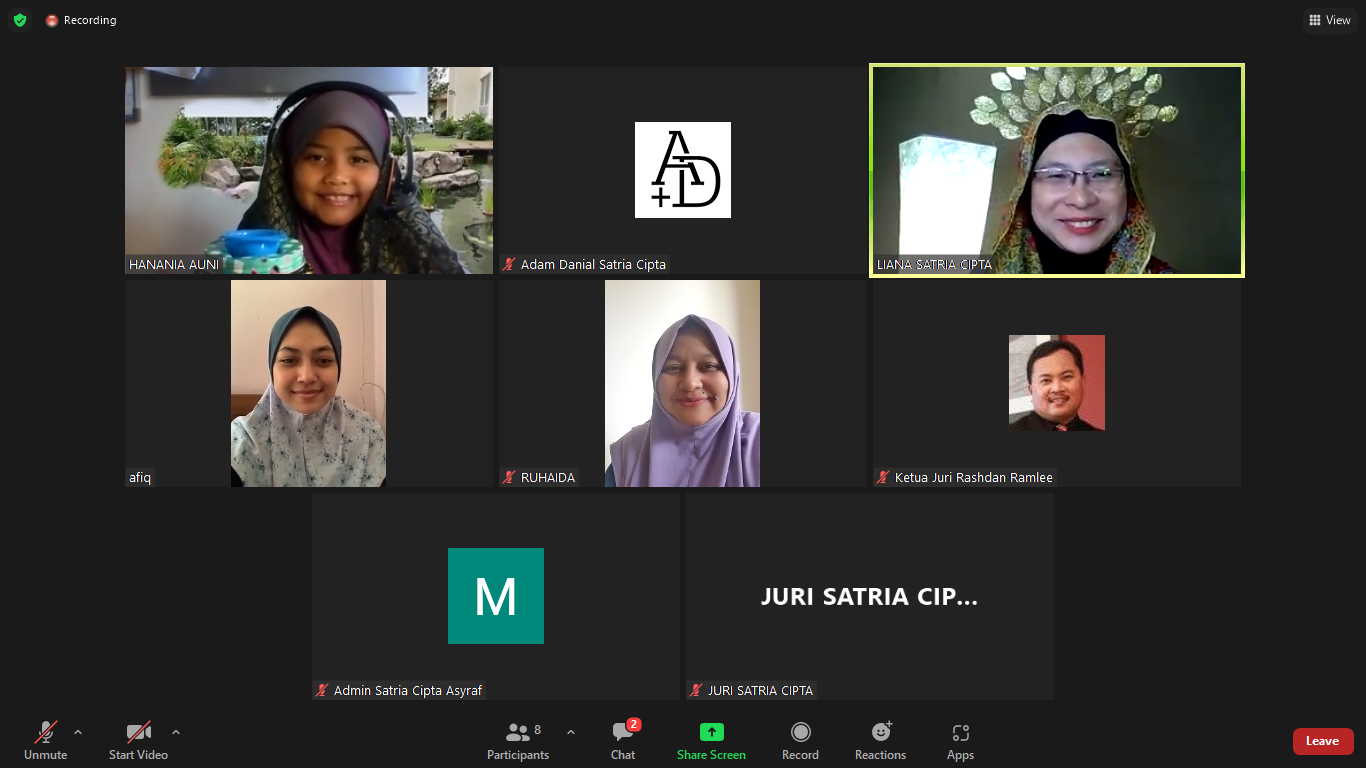Expand audio options arrow beside Unmute
1366x768 pixels.
[78, 732]
